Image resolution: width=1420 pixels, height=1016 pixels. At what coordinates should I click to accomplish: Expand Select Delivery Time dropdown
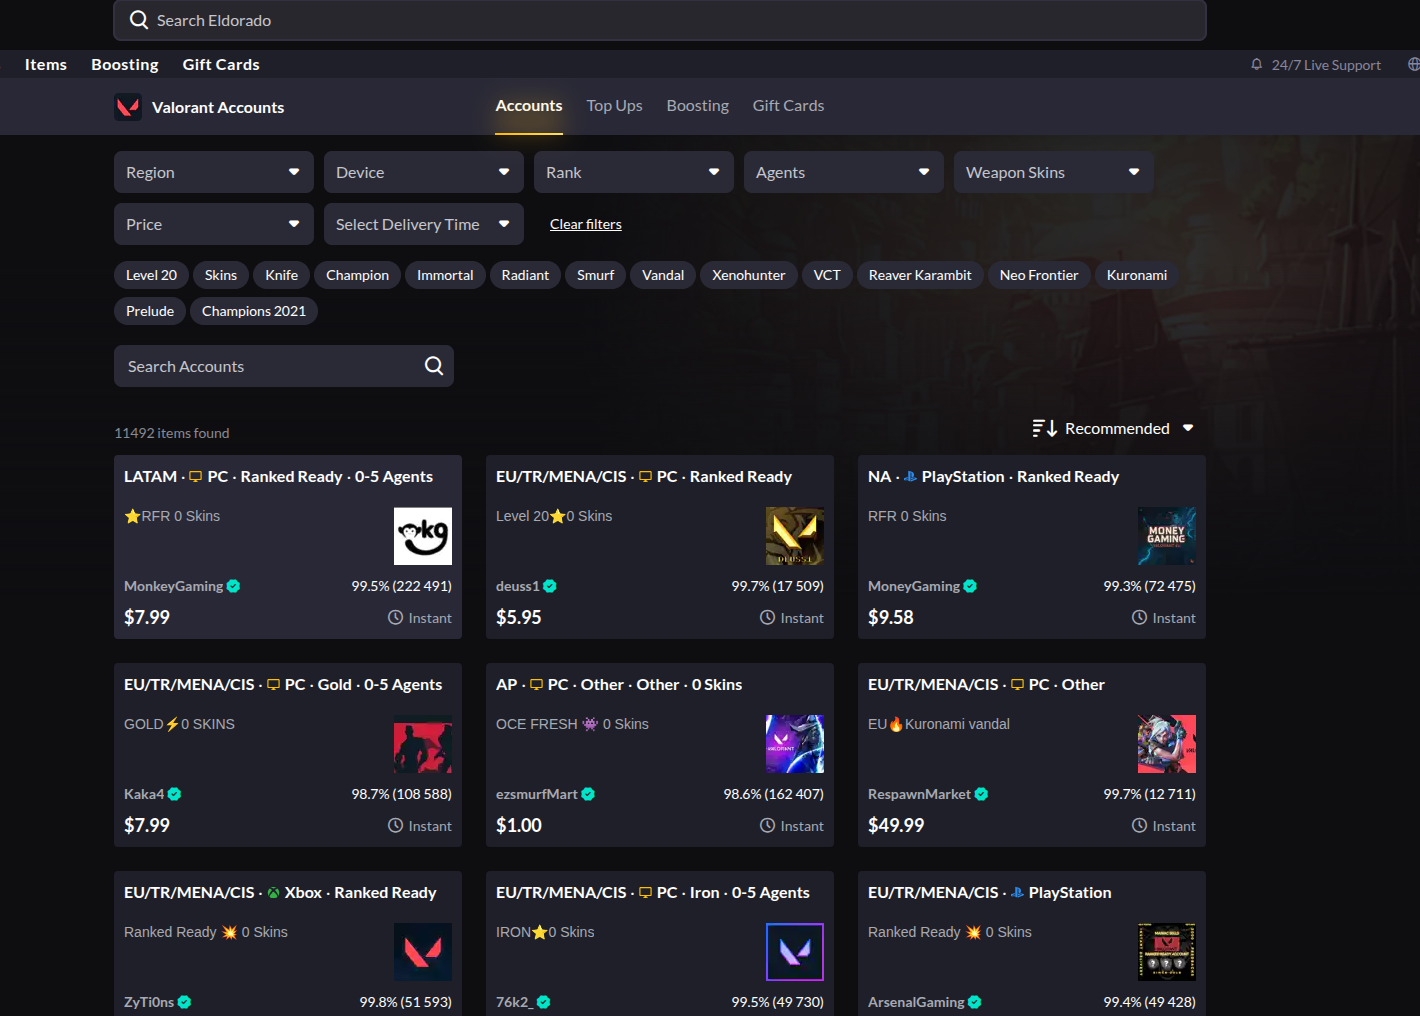click(x=423, y=224)
